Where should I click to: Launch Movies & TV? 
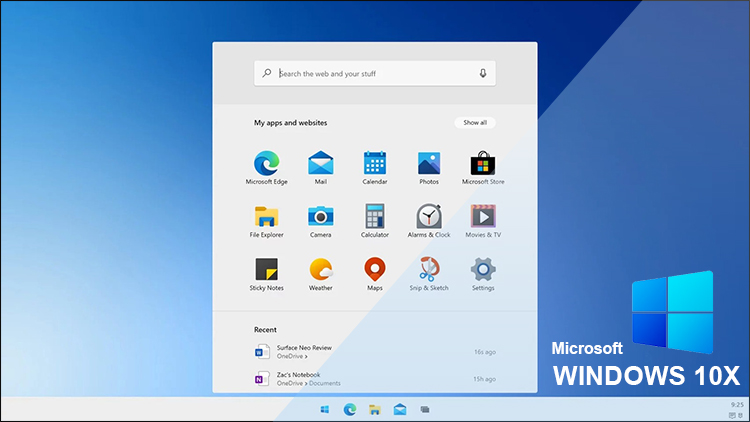483,221
